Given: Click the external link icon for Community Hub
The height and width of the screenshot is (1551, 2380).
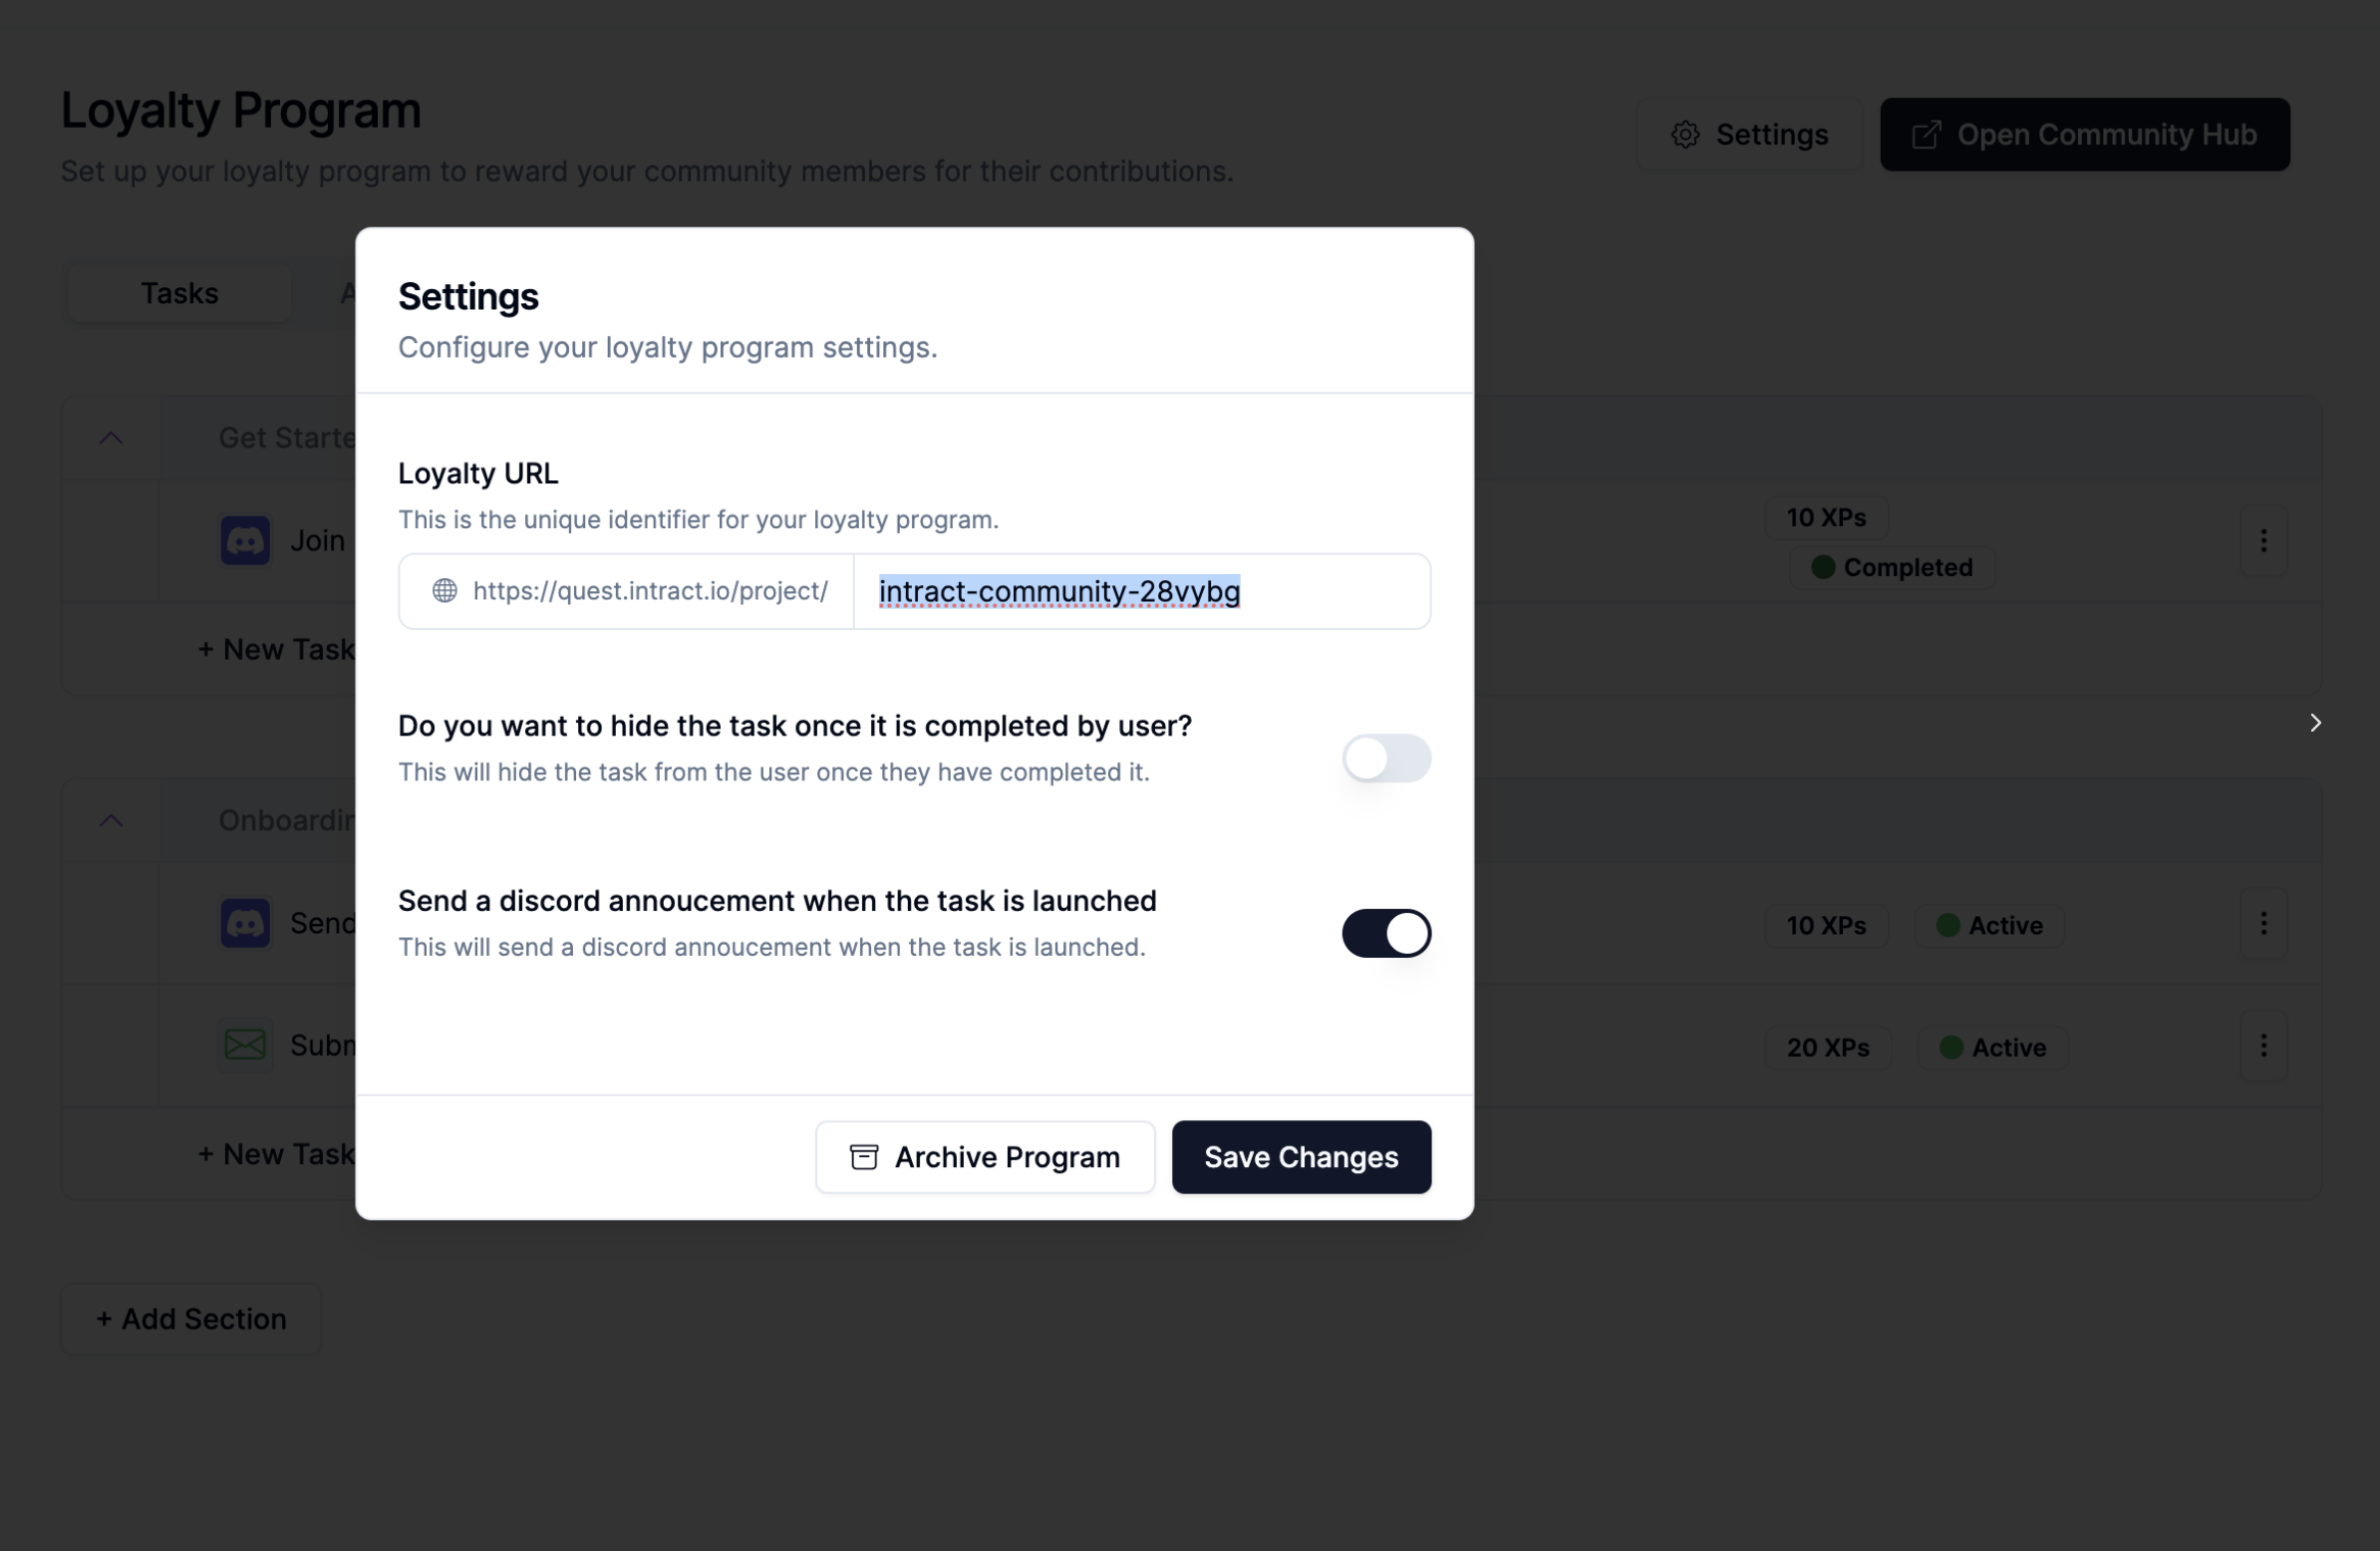Looking at the screenshot, I should 1926,135.
